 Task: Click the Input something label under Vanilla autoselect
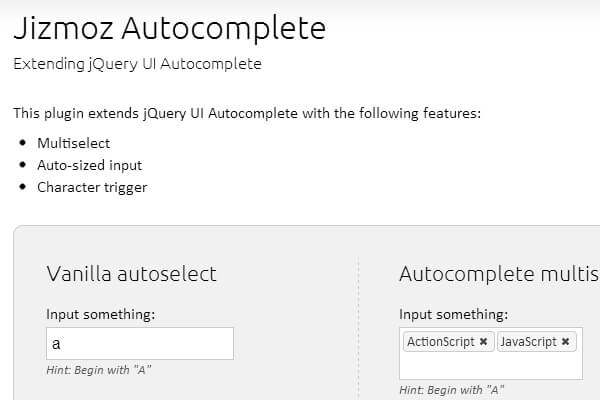[x=100, y=315]
